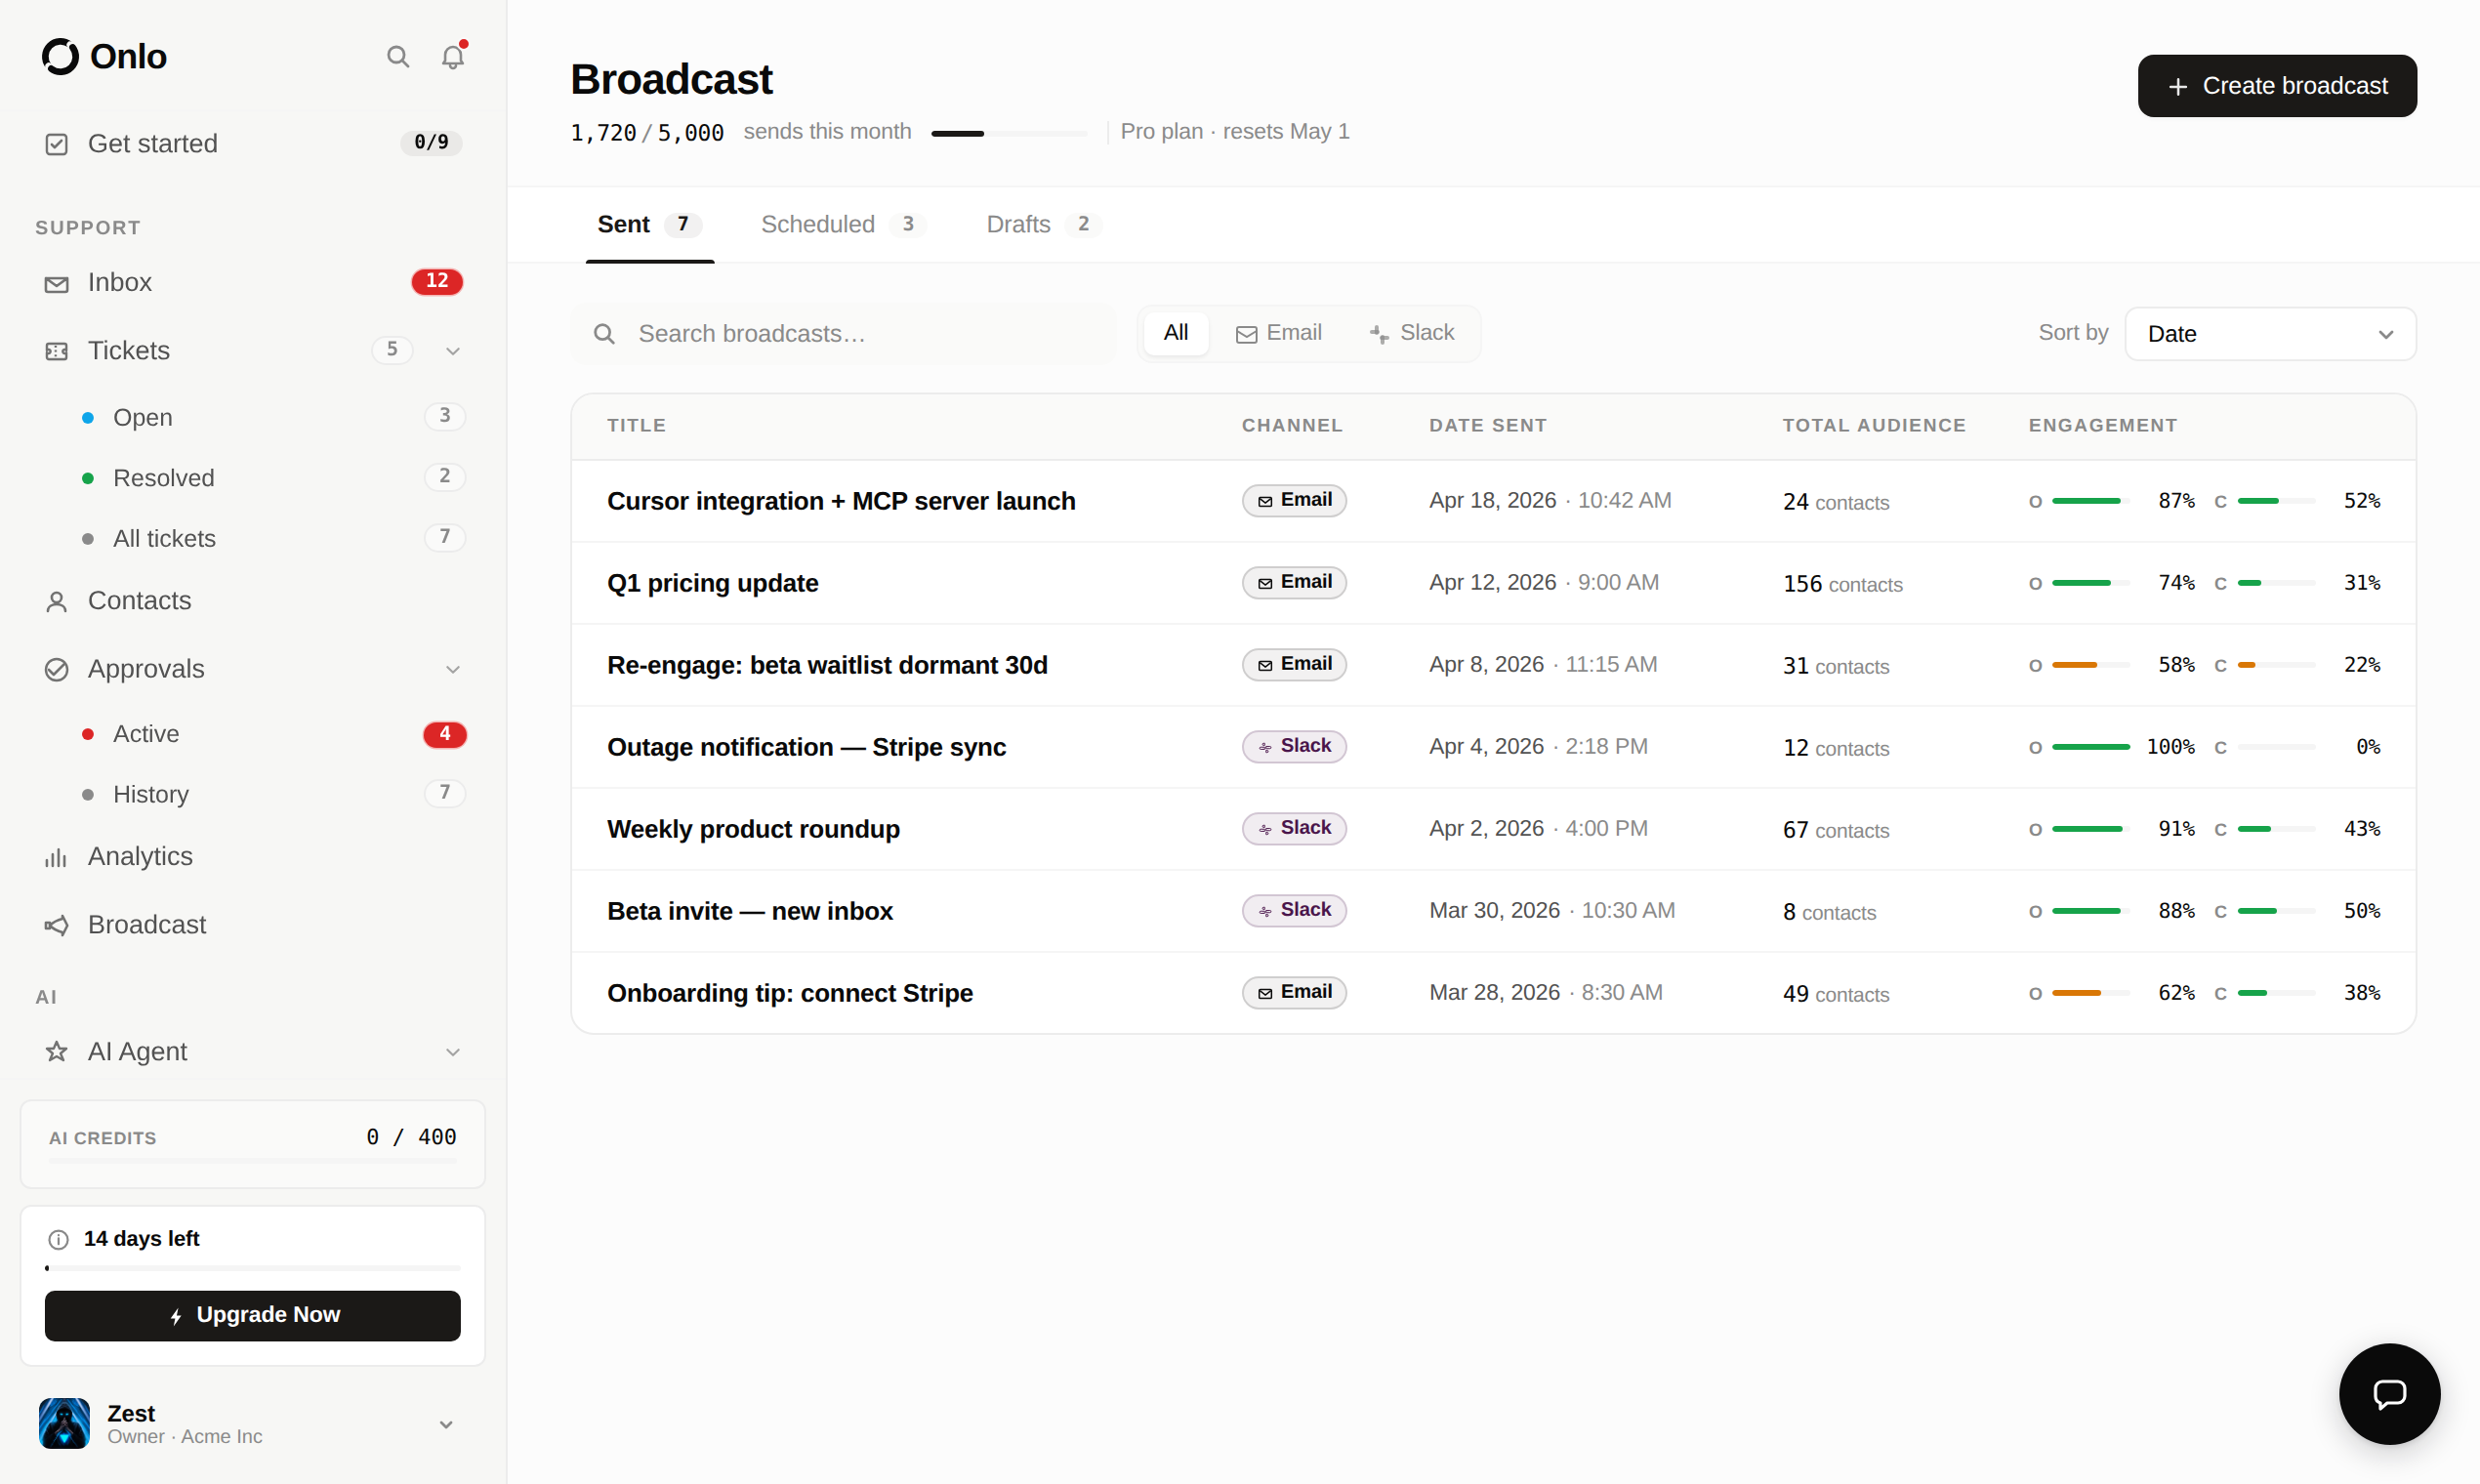
Task: Click the Zest user avatar
Action: (64, 1423)
